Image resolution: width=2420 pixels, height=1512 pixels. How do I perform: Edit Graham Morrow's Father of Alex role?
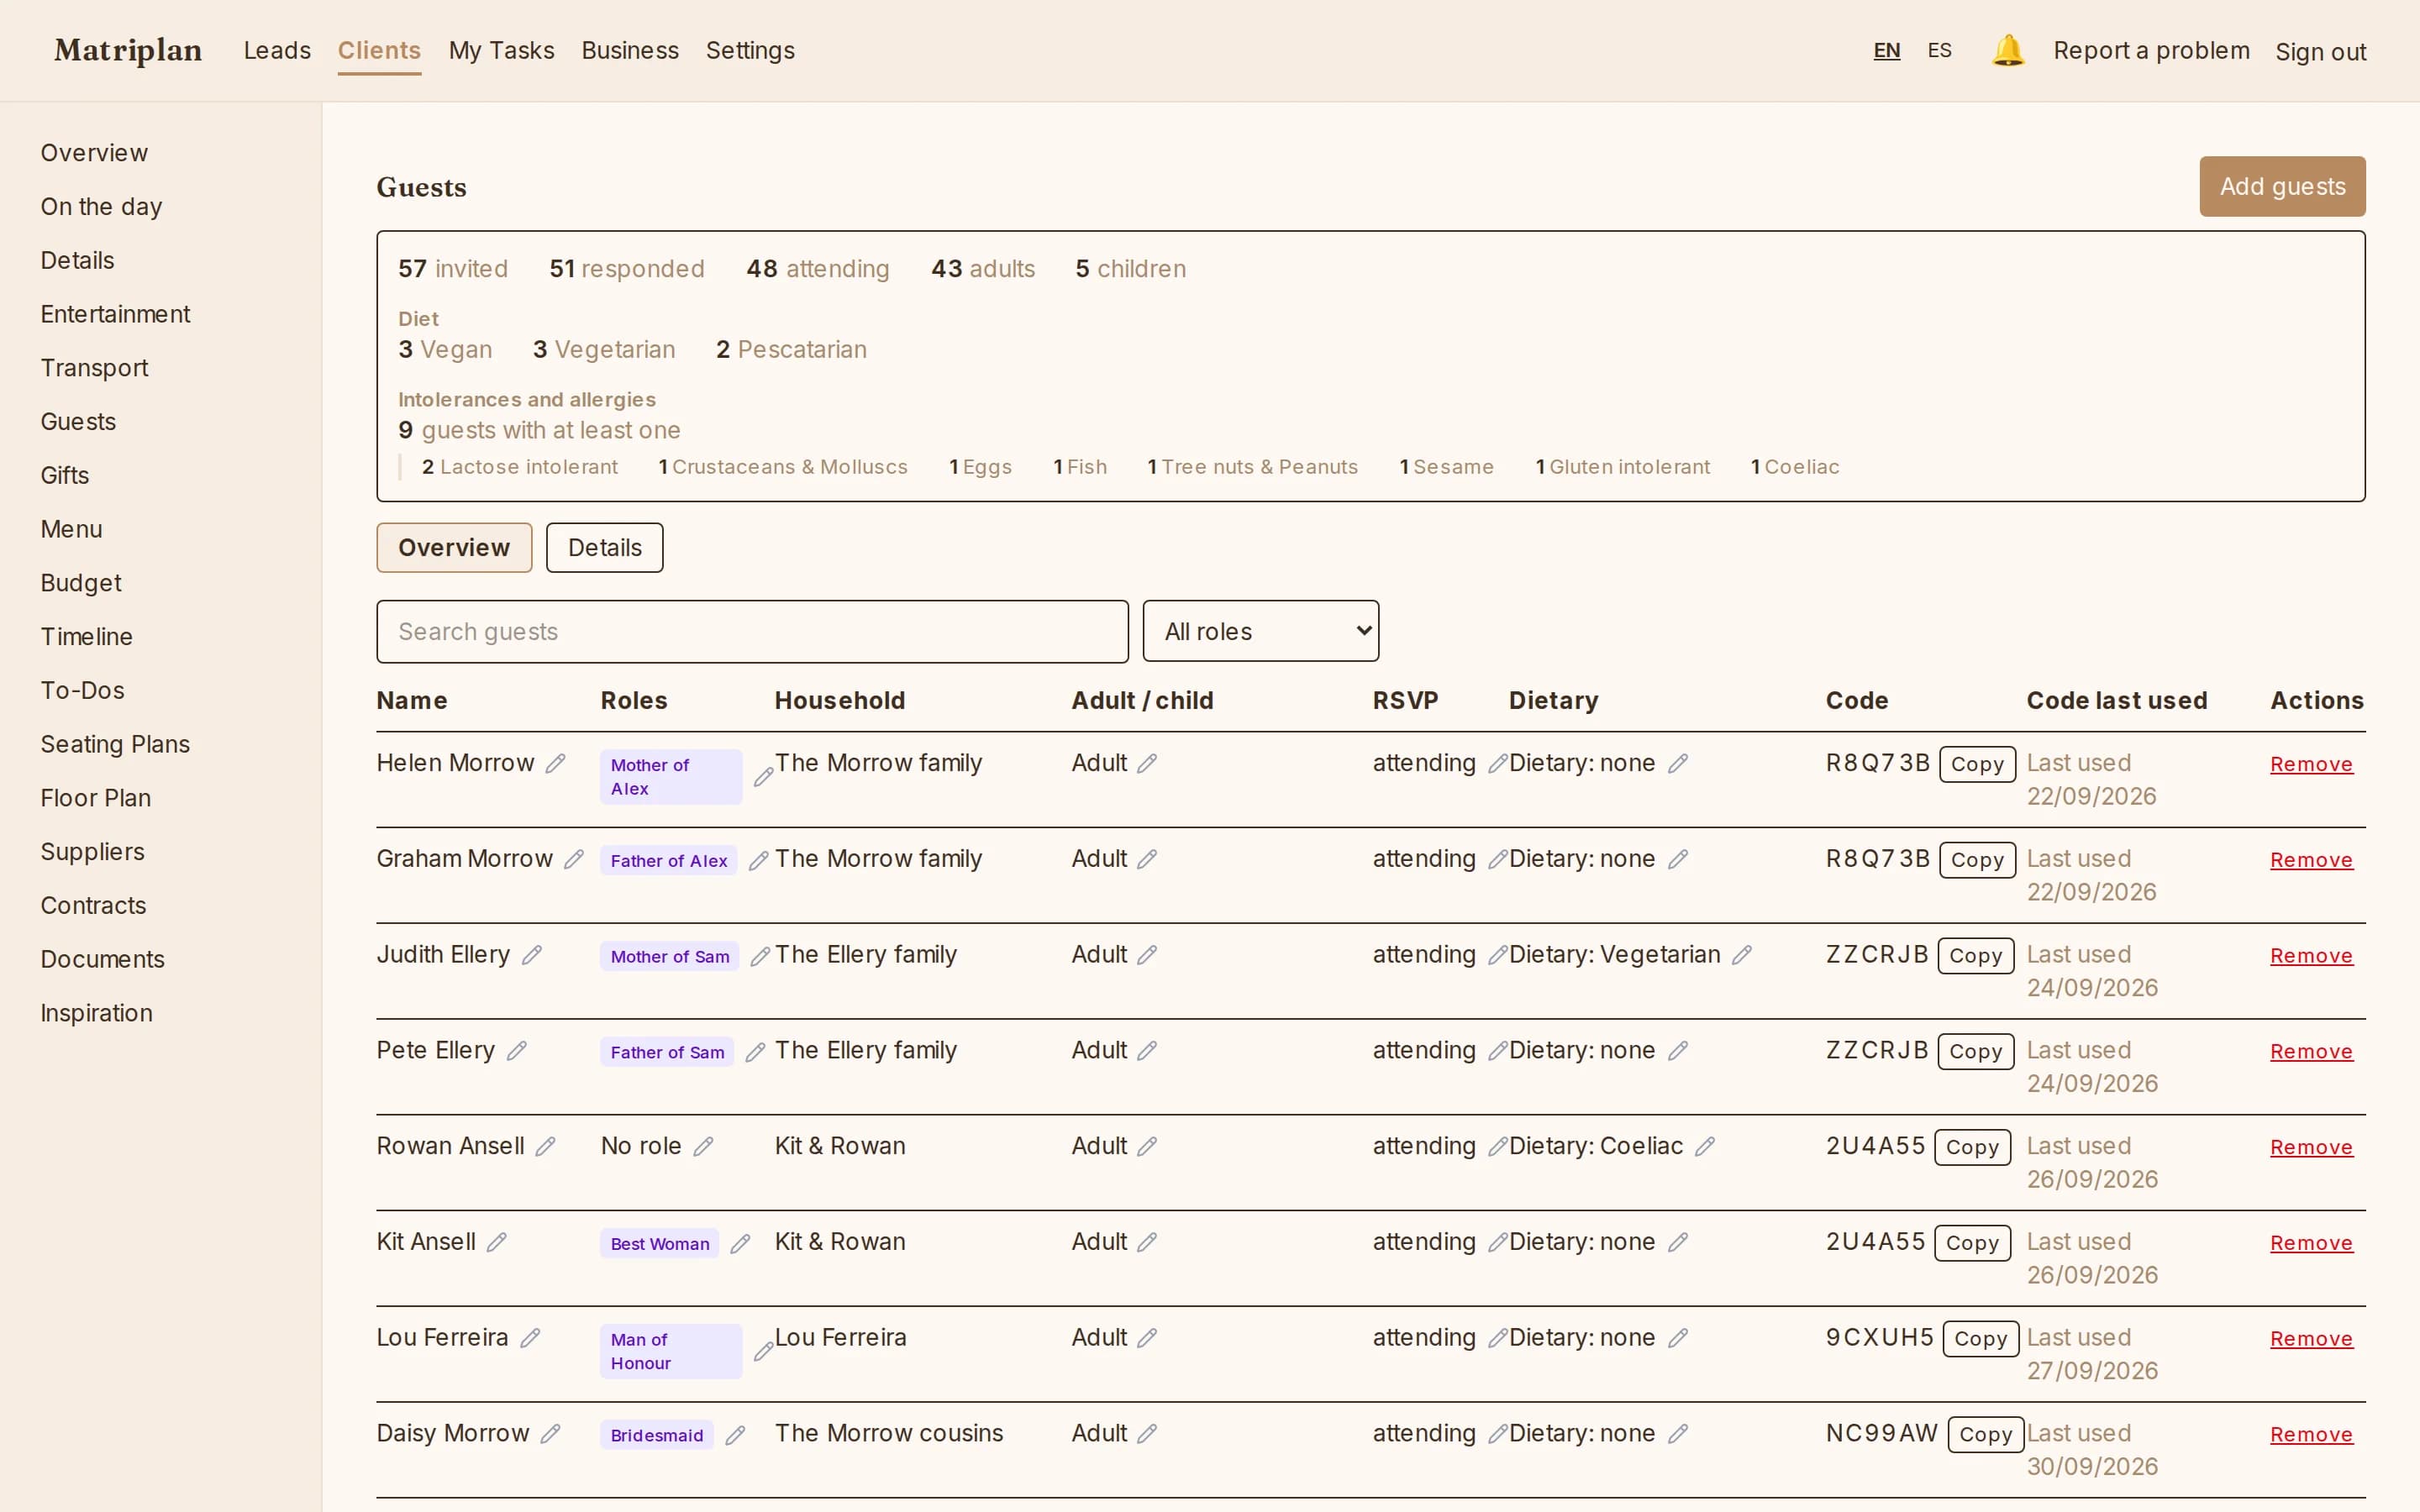759,860
